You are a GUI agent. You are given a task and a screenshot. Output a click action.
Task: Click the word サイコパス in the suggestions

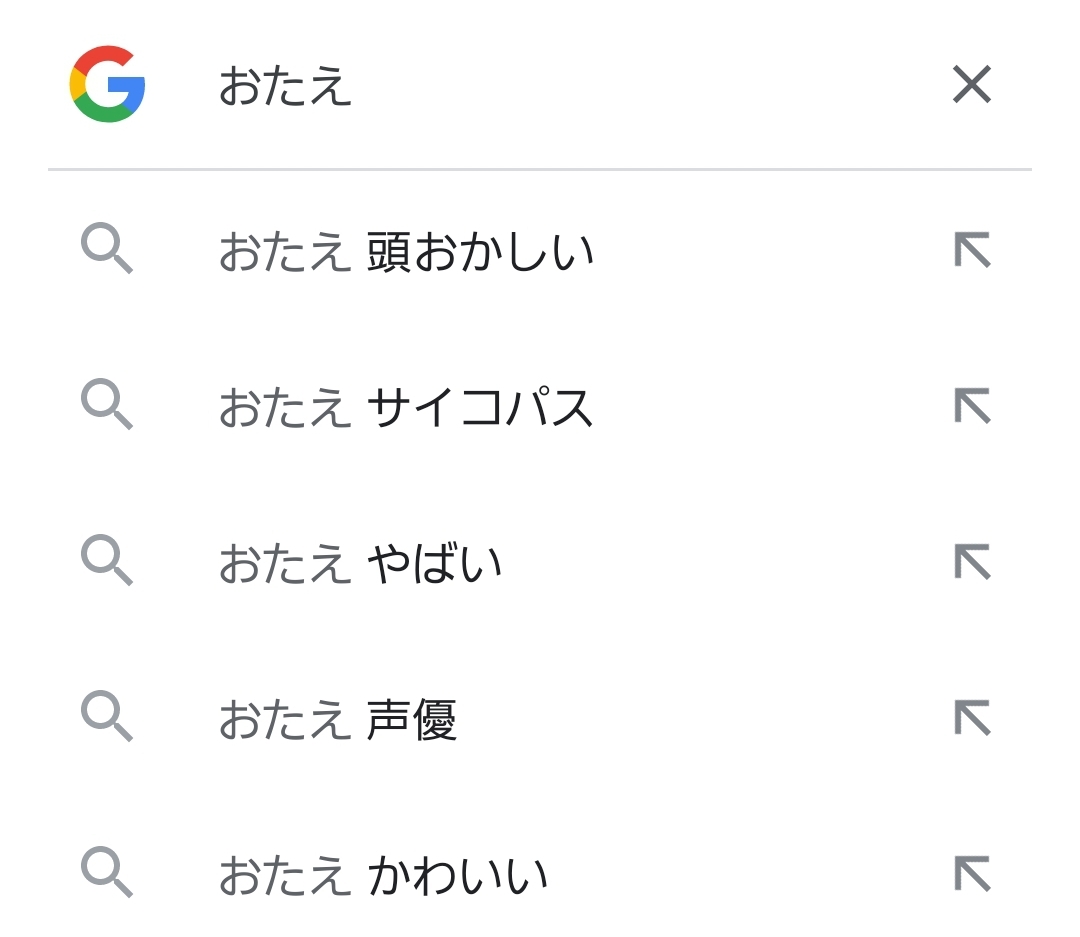[480, 408]
